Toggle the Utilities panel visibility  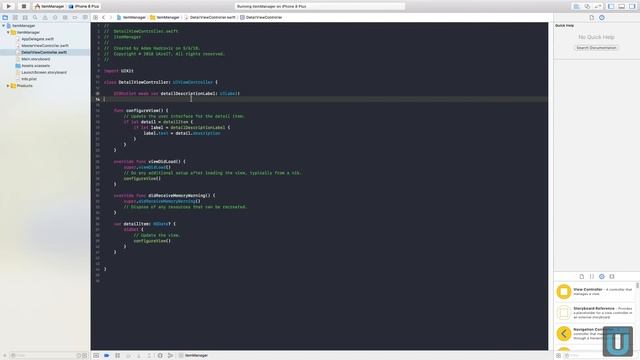[632, 7]
